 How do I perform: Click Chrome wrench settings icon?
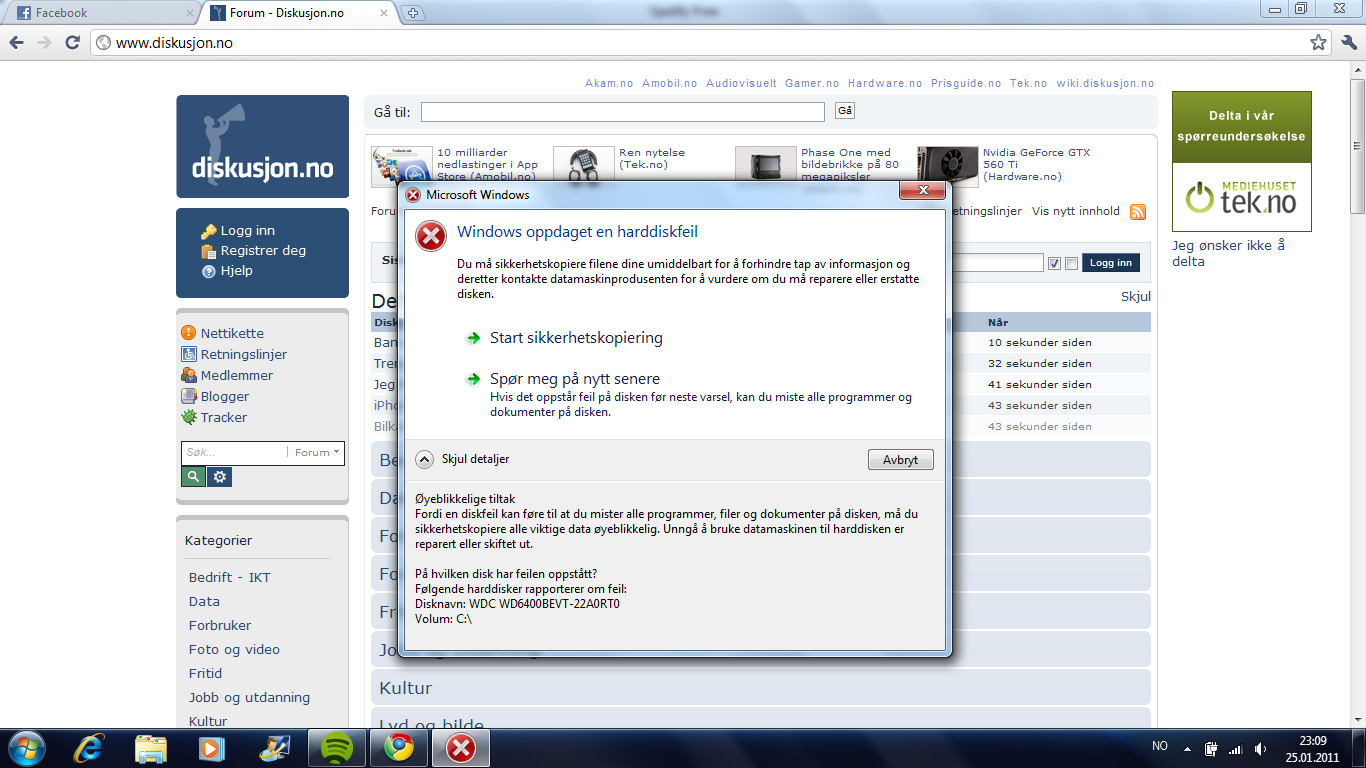coord(1348,42)
